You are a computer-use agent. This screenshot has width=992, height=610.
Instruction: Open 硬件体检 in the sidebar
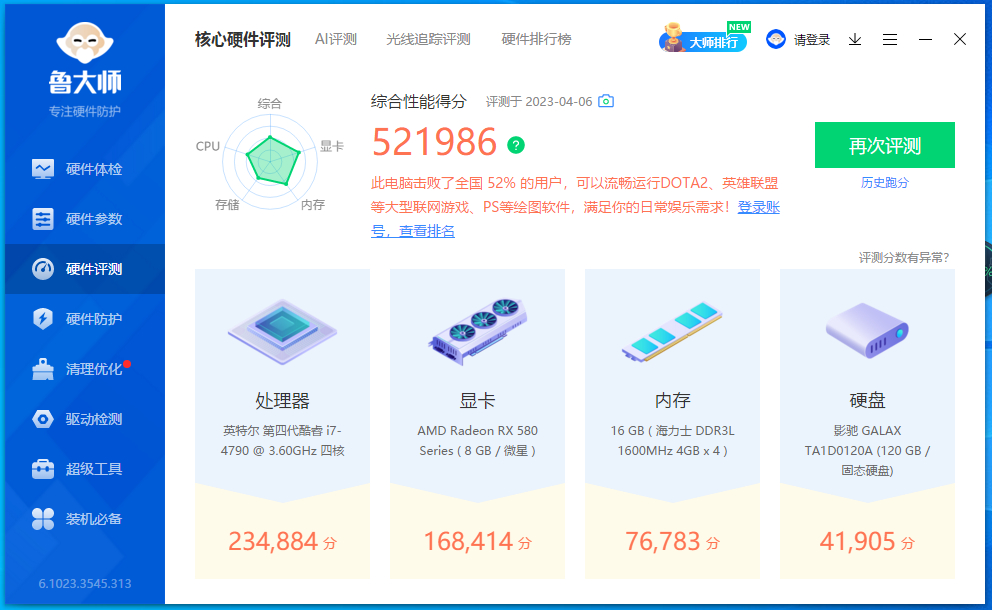click(x=85, y=169)
